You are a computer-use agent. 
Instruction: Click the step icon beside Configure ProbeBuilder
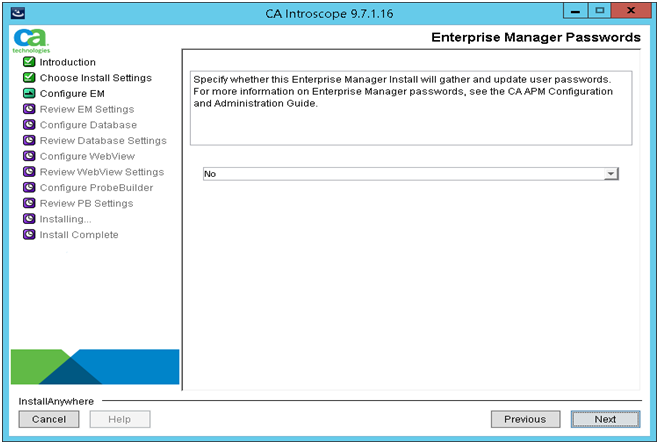[29, 188]
